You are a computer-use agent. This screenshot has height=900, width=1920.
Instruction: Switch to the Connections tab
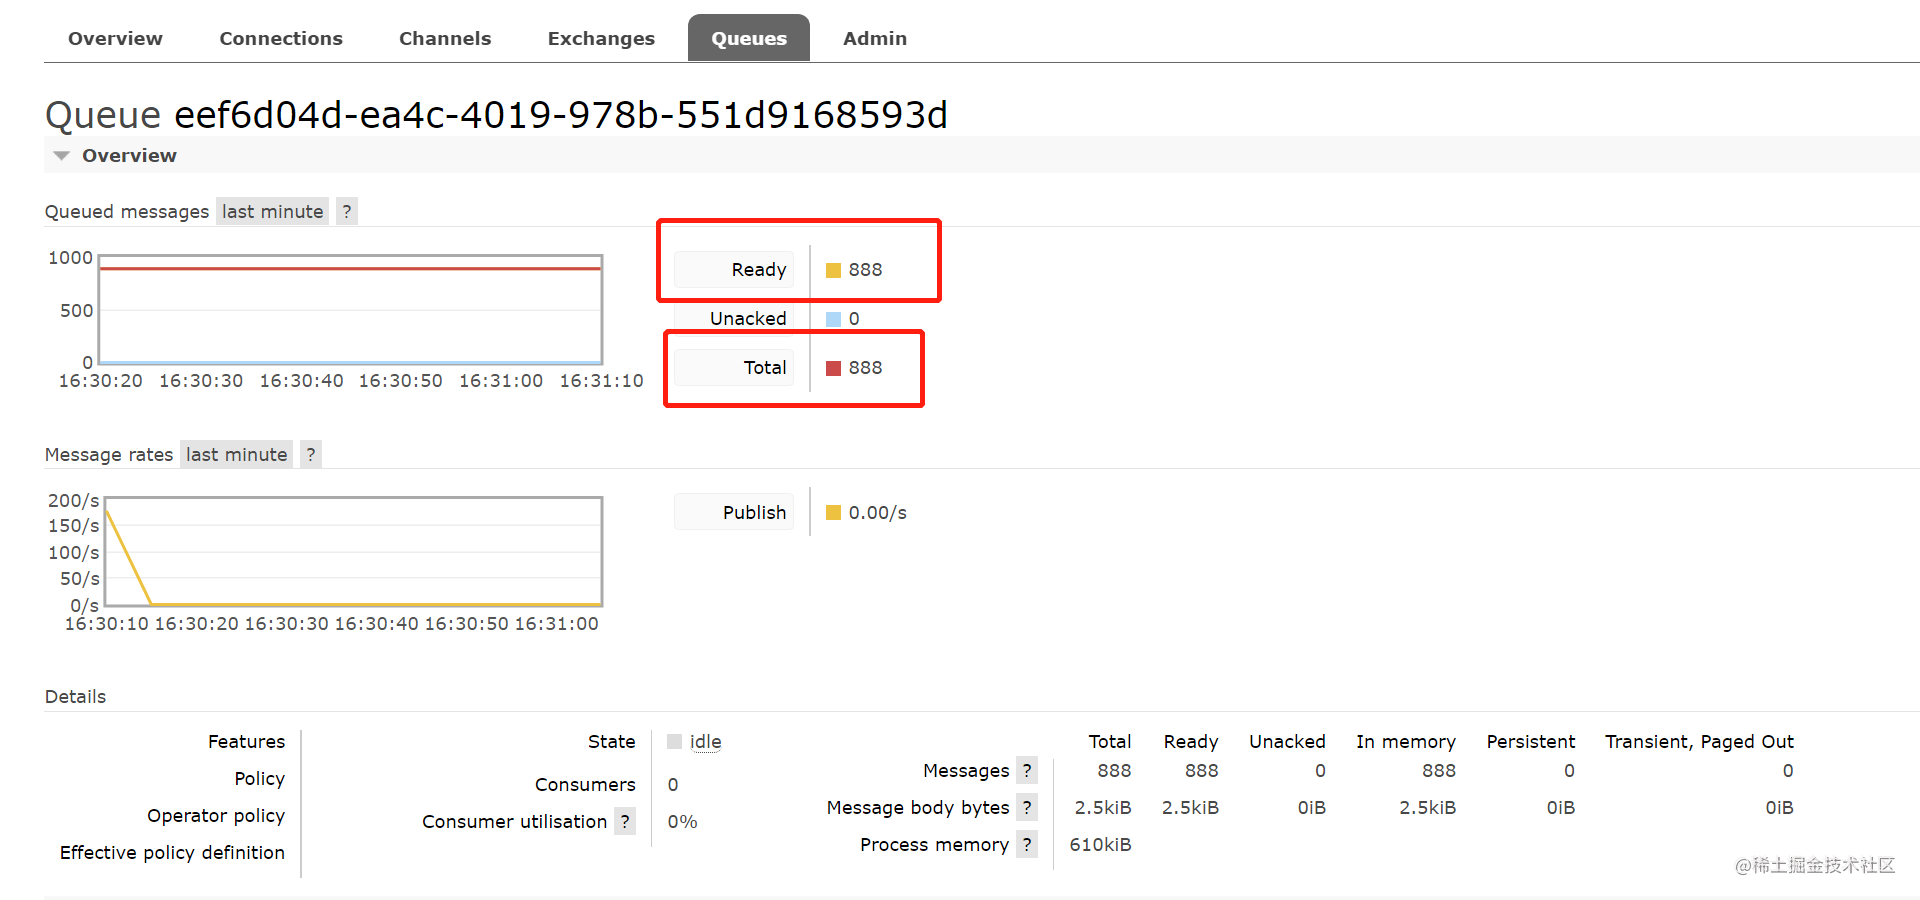[x=281, y=38]
